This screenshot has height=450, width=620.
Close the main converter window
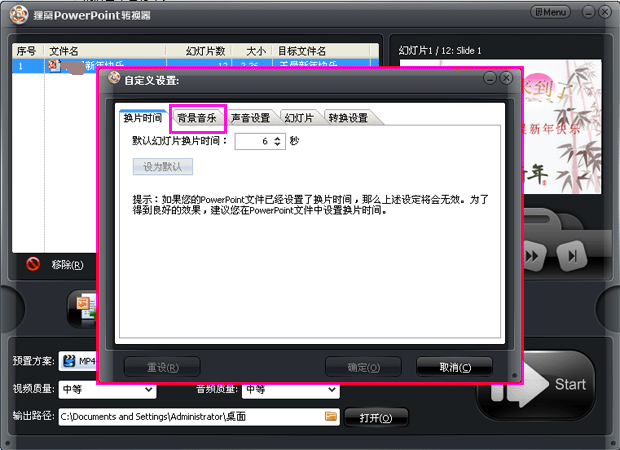(x=605, y=12)
